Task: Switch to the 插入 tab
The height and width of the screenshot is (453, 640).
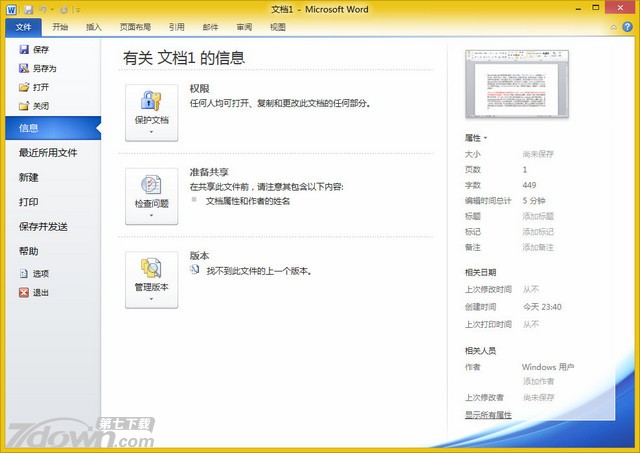Action: click(94, 27)
